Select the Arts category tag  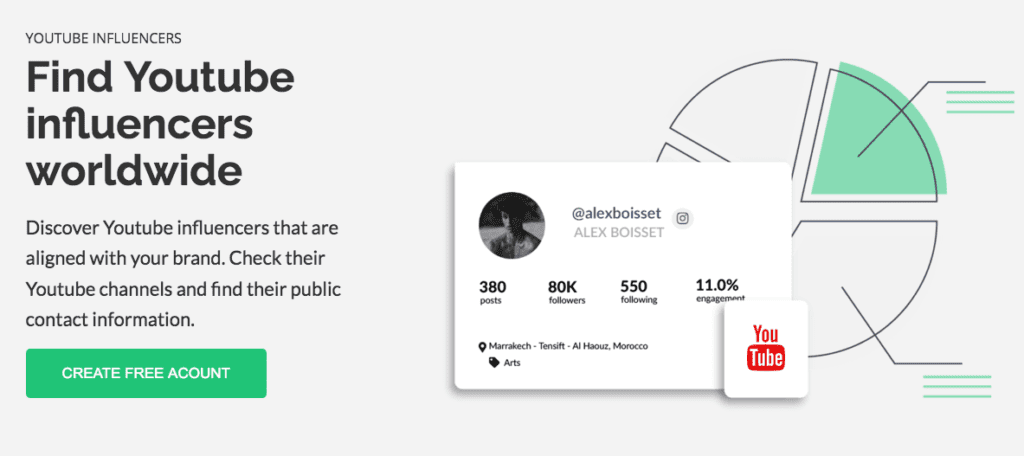pos(512,362)
